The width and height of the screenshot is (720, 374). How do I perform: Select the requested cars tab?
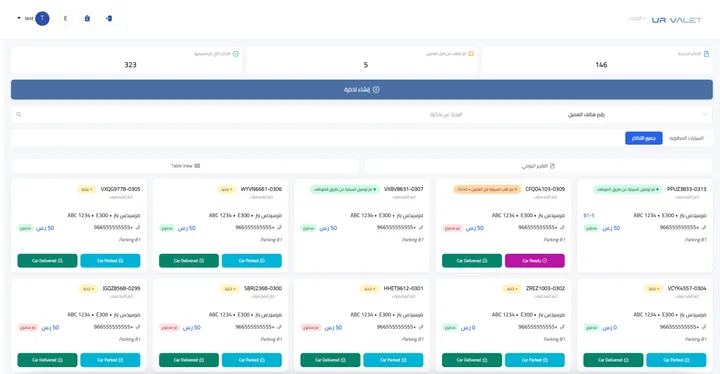(x=686, y=138)
